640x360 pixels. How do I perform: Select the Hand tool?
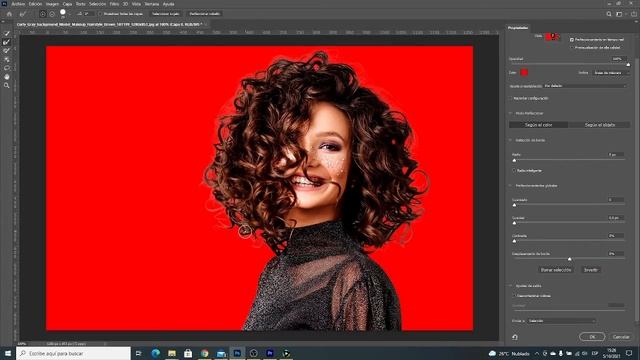click(7, 77)
